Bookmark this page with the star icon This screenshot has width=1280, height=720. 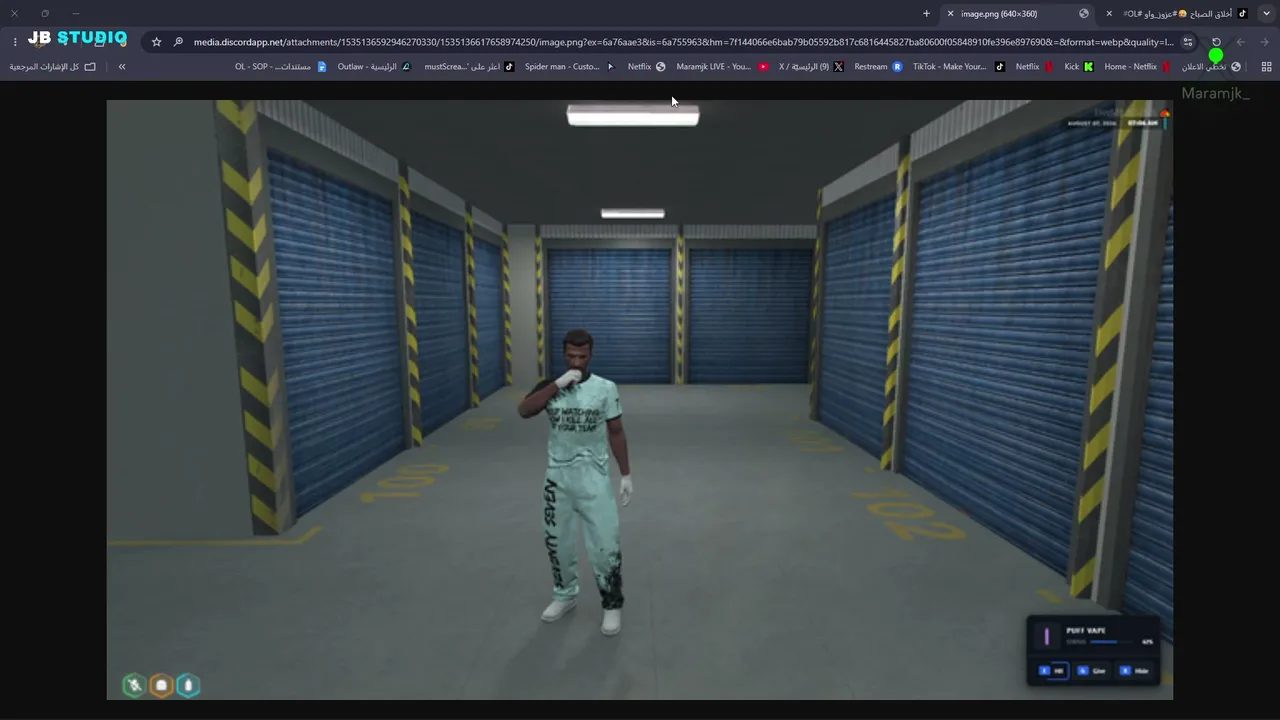tap(156, 42)
